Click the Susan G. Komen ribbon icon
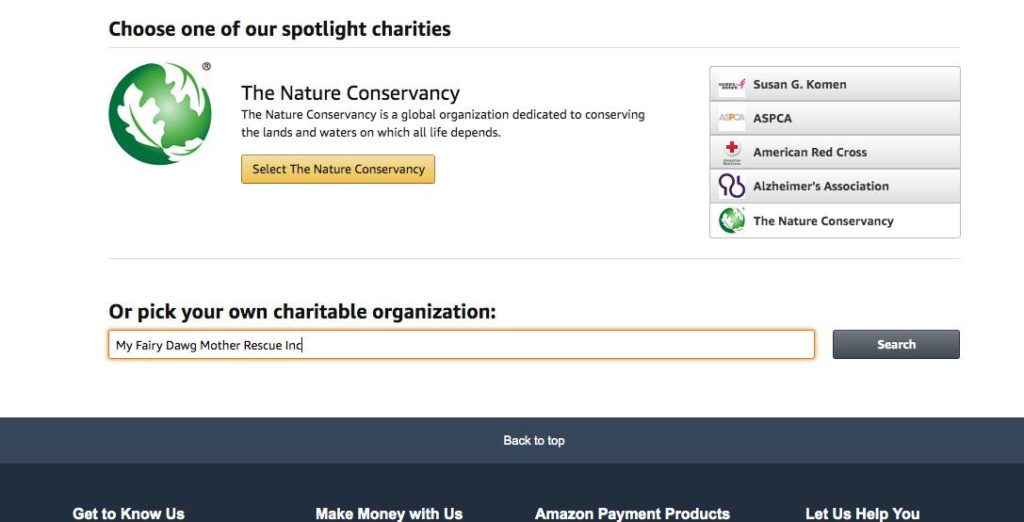The height and width of the screenshot is (522, 1024). click(731, 84)
